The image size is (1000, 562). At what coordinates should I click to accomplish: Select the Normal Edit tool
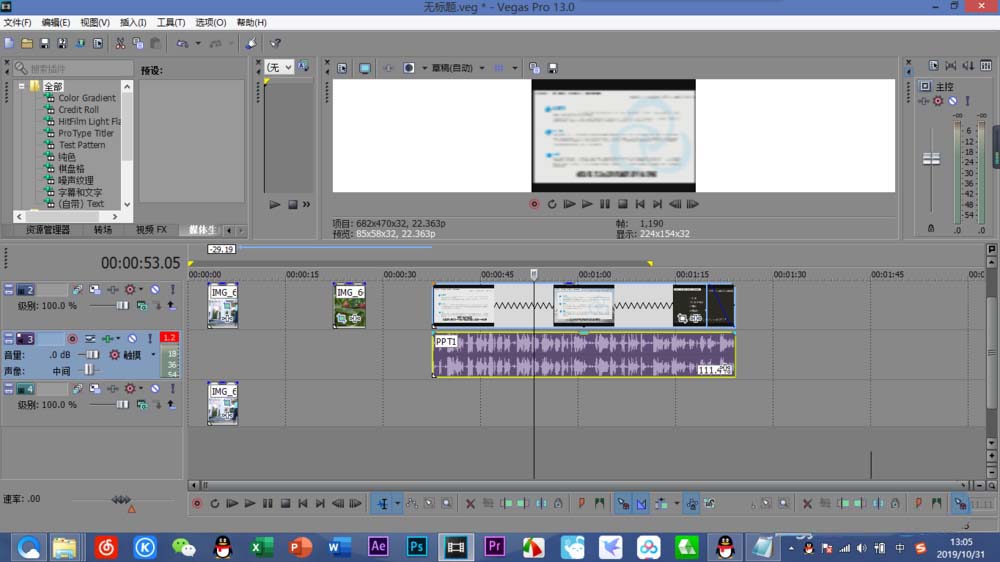381,504
